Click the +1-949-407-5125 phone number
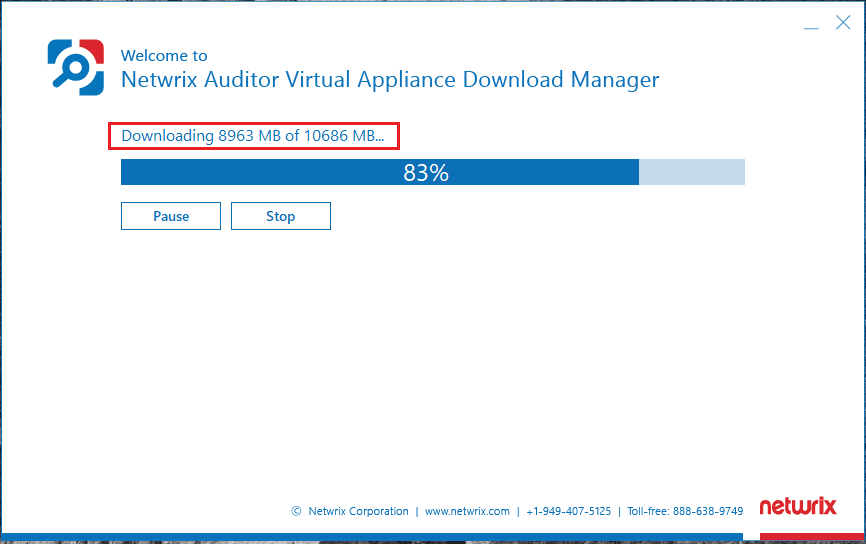The height and width of the screenshot is (544, 866). pos(568,511)
